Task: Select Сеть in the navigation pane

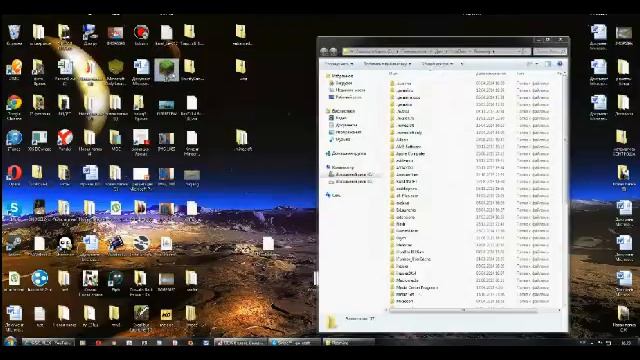Action: tap(333, 195)
